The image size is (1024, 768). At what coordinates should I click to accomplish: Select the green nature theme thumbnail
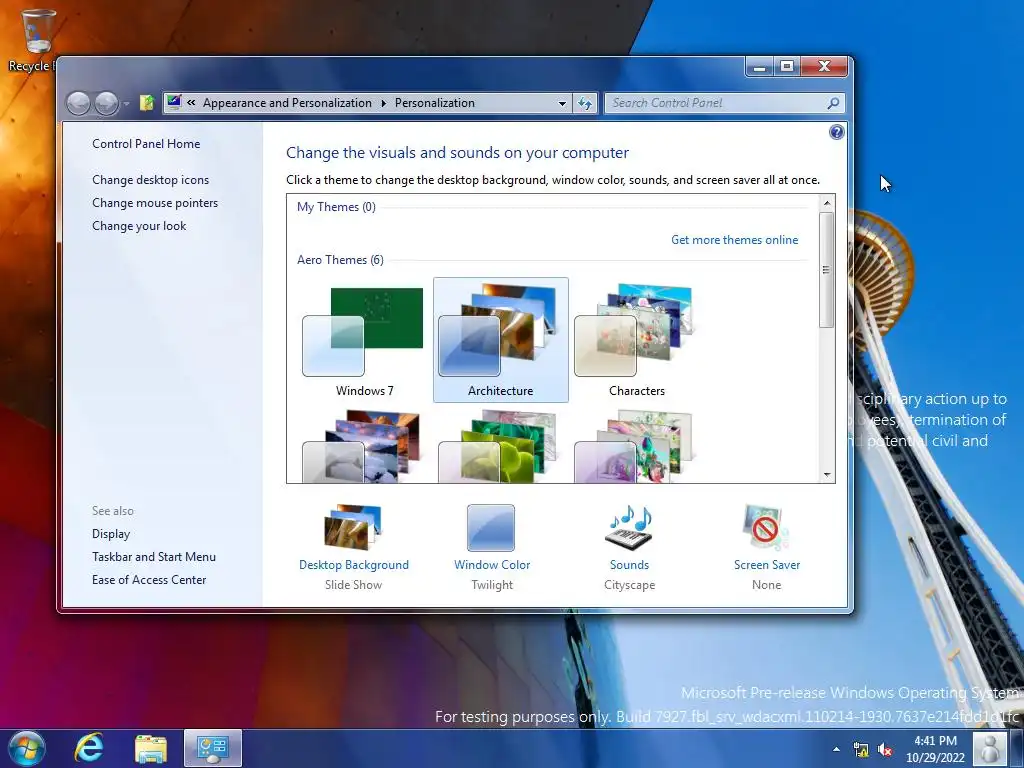(498, 447)
